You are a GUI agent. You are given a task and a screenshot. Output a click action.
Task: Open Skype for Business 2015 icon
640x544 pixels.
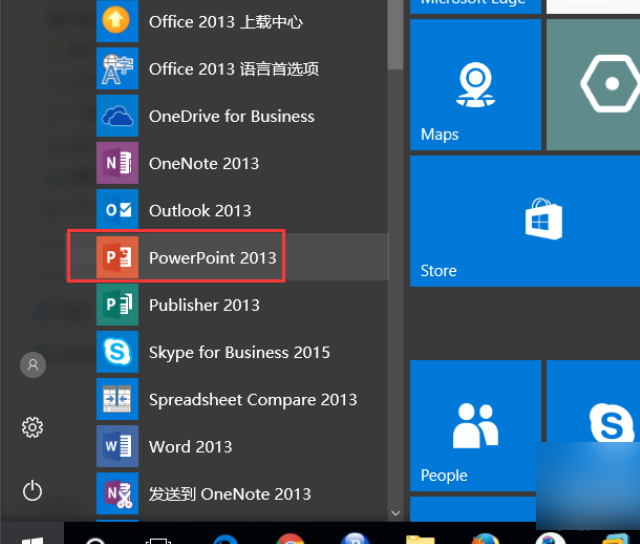point(117,352)
